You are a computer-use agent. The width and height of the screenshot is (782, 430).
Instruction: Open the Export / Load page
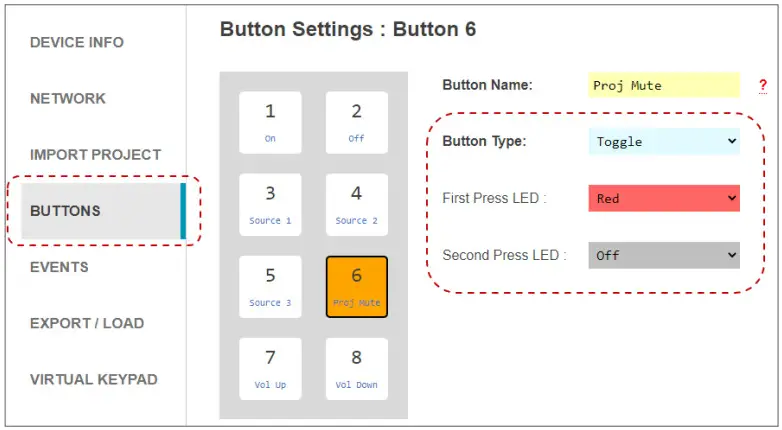(x=87, y=323)
